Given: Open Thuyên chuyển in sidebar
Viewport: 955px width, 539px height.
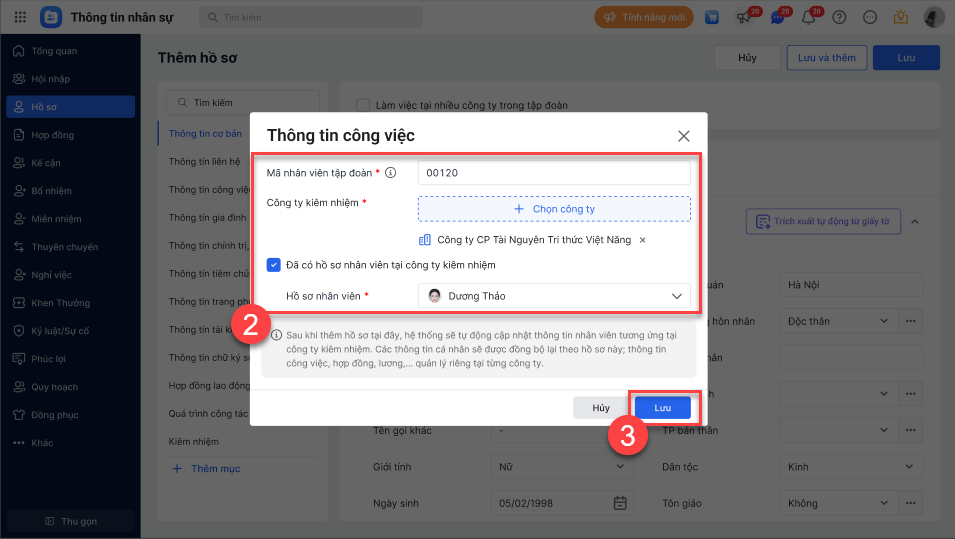Looking at the screenshot, I should point(71,247).
